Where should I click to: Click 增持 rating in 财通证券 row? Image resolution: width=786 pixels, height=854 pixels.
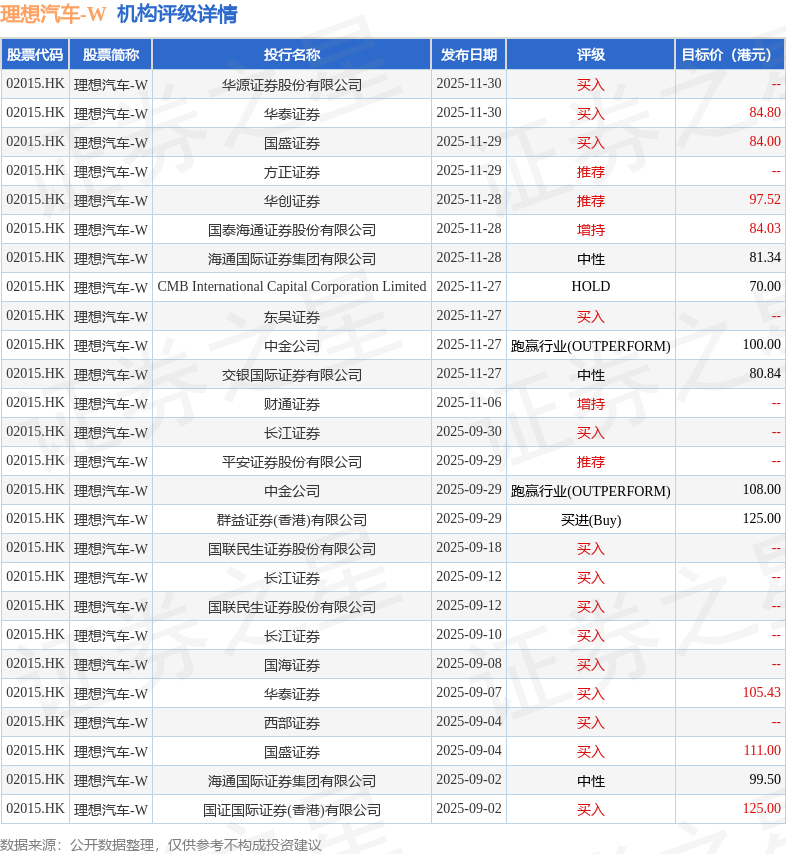(x=590, y=404)
